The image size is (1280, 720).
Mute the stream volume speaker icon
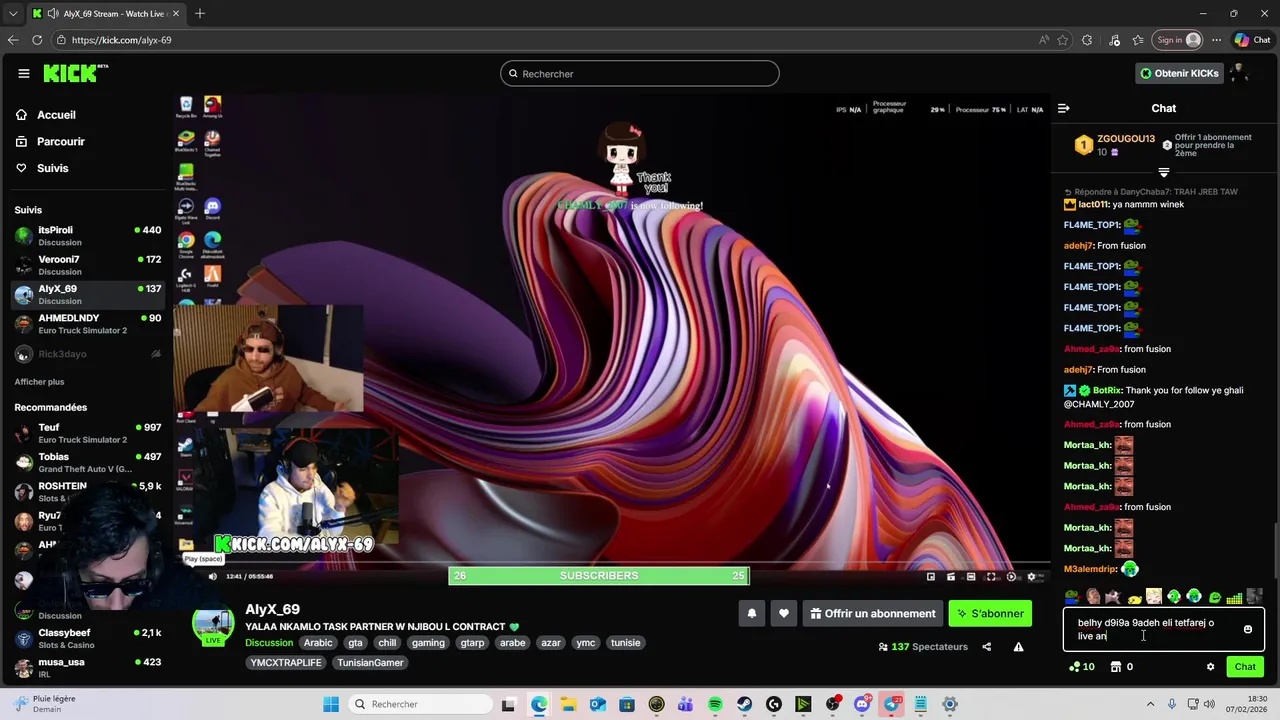[x=212, y=576]
